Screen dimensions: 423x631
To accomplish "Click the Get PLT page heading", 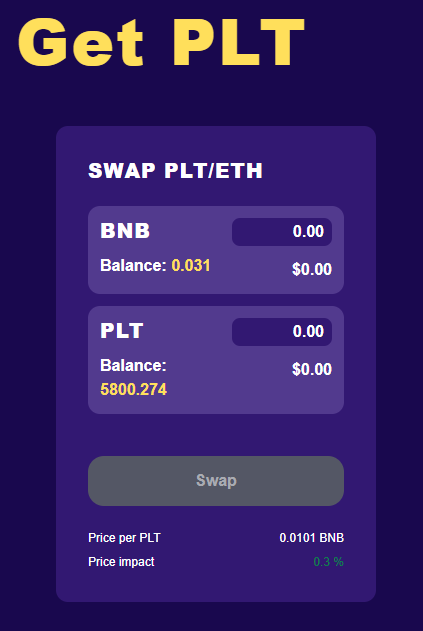I will point(161,42).
